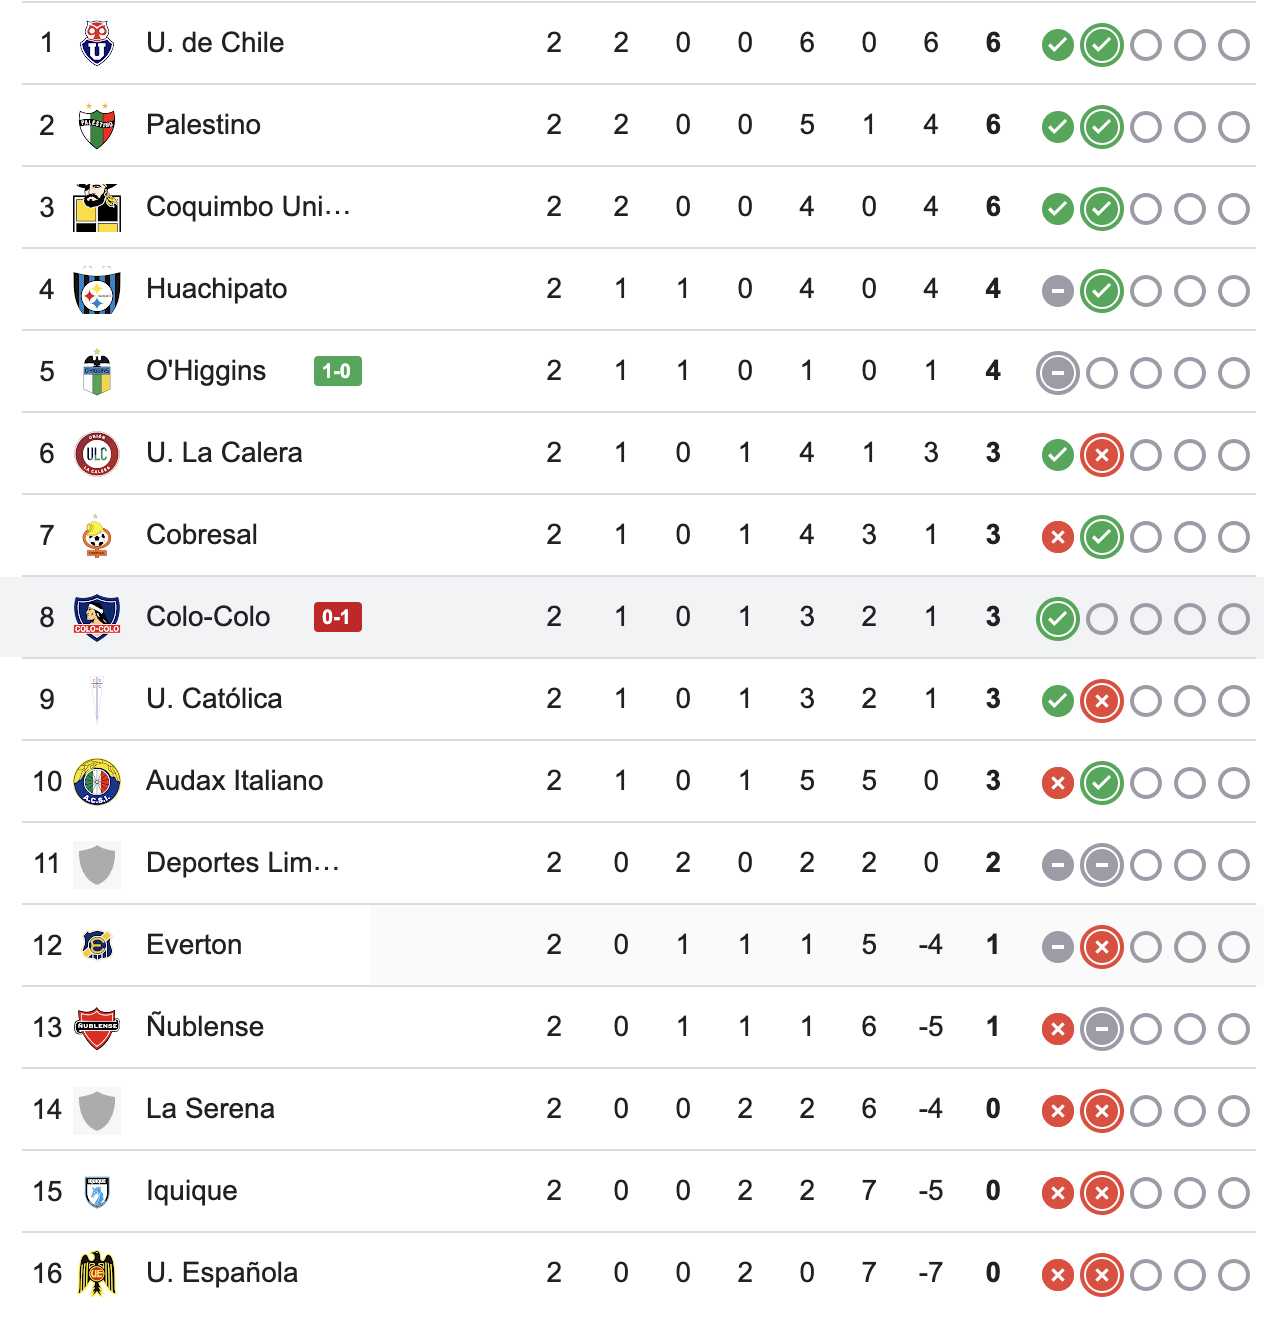Image resolution: width=1264 pixels, height=1322 pixels.
Task: Click the Palestino club crest
Action: pos(97,124)
